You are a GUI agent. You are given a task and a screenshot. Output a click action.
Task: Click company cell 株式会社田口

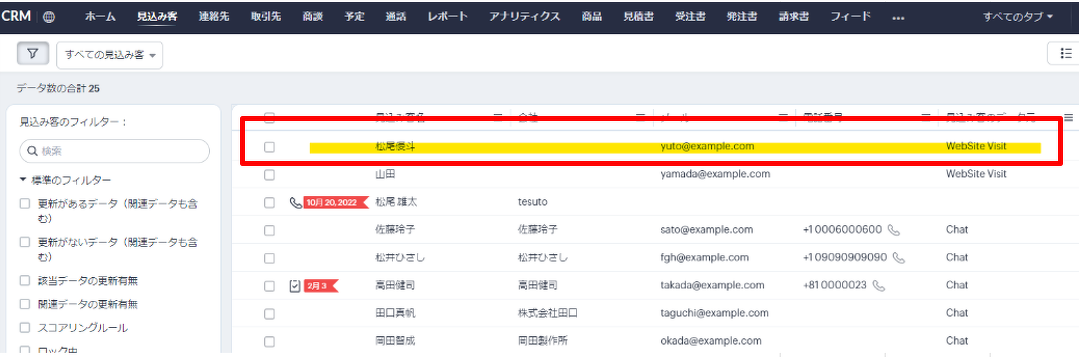pyautogui.click(x=548, y=313)
